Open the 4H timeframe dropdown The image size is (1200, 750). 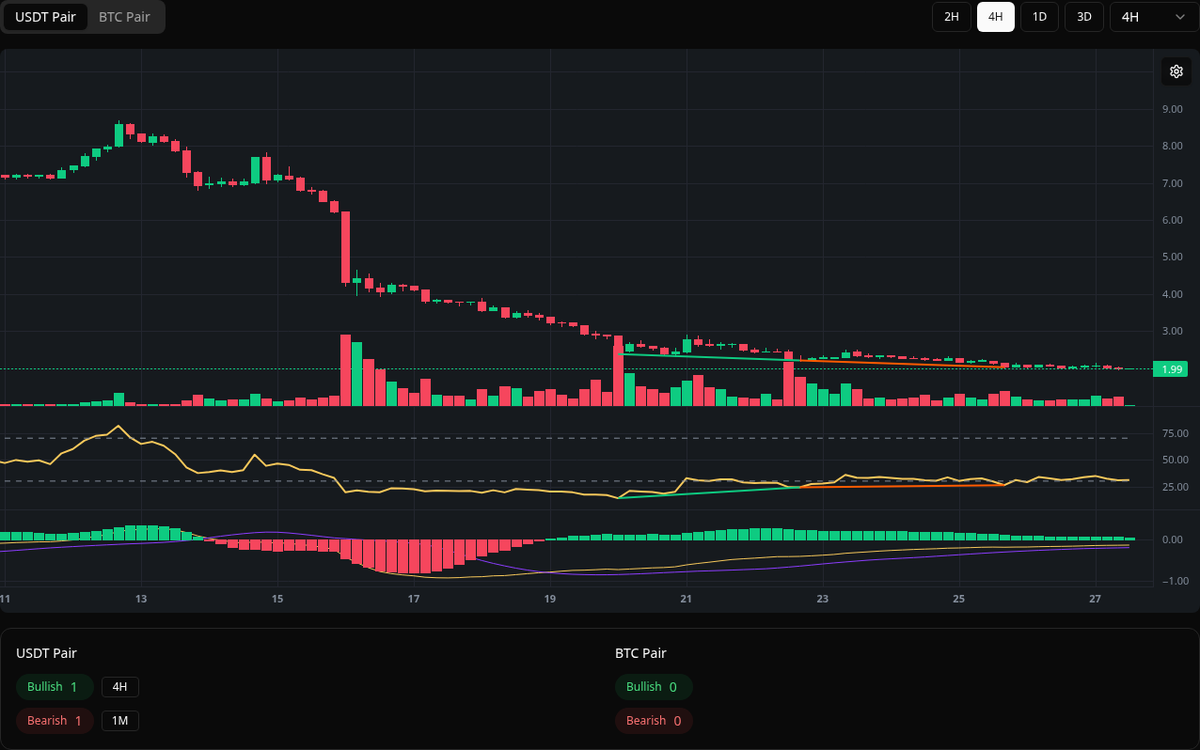[x=1150, y=17]
